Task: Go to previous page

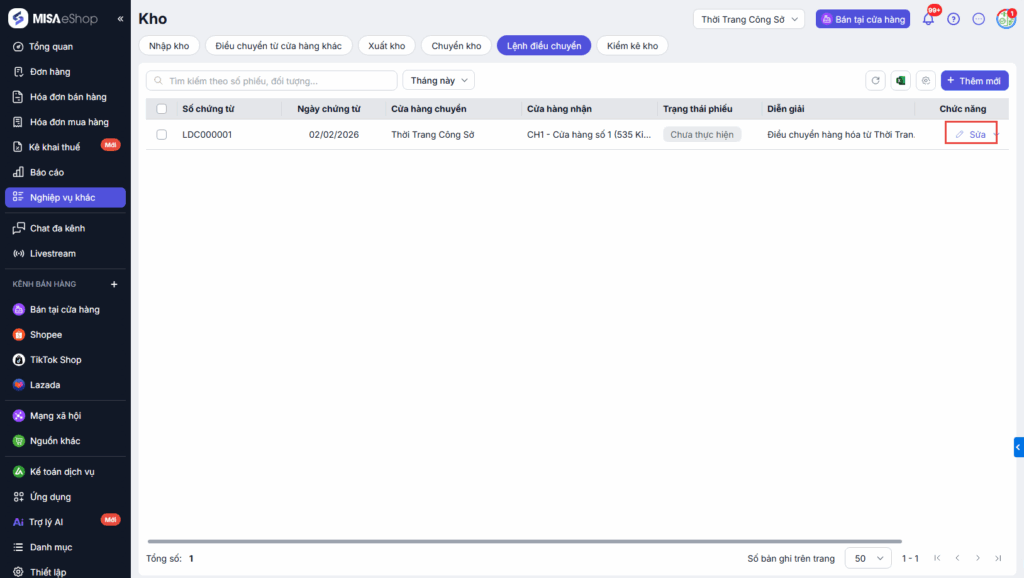Action: tap(957, 558)
